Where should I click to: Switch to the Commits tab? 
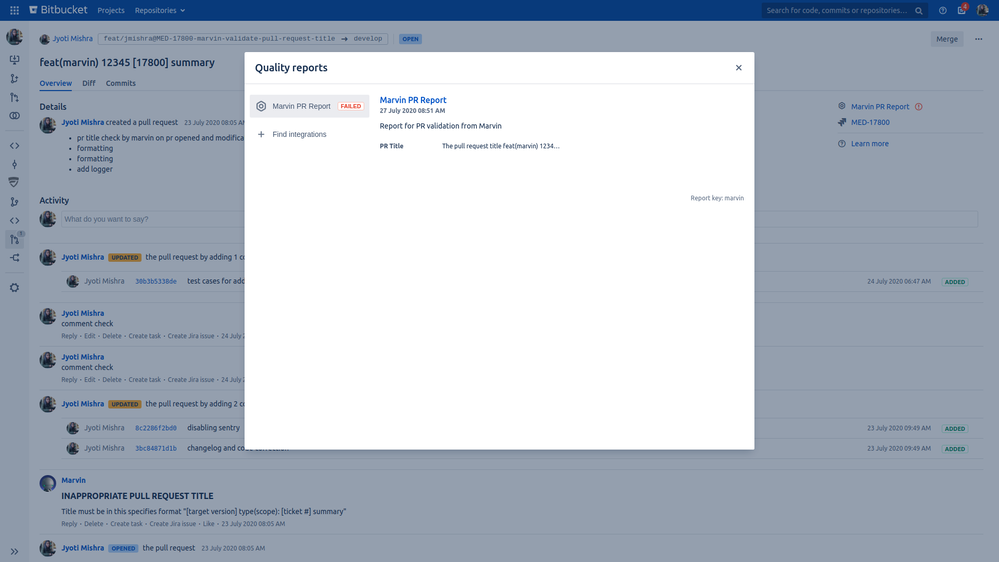120,83
